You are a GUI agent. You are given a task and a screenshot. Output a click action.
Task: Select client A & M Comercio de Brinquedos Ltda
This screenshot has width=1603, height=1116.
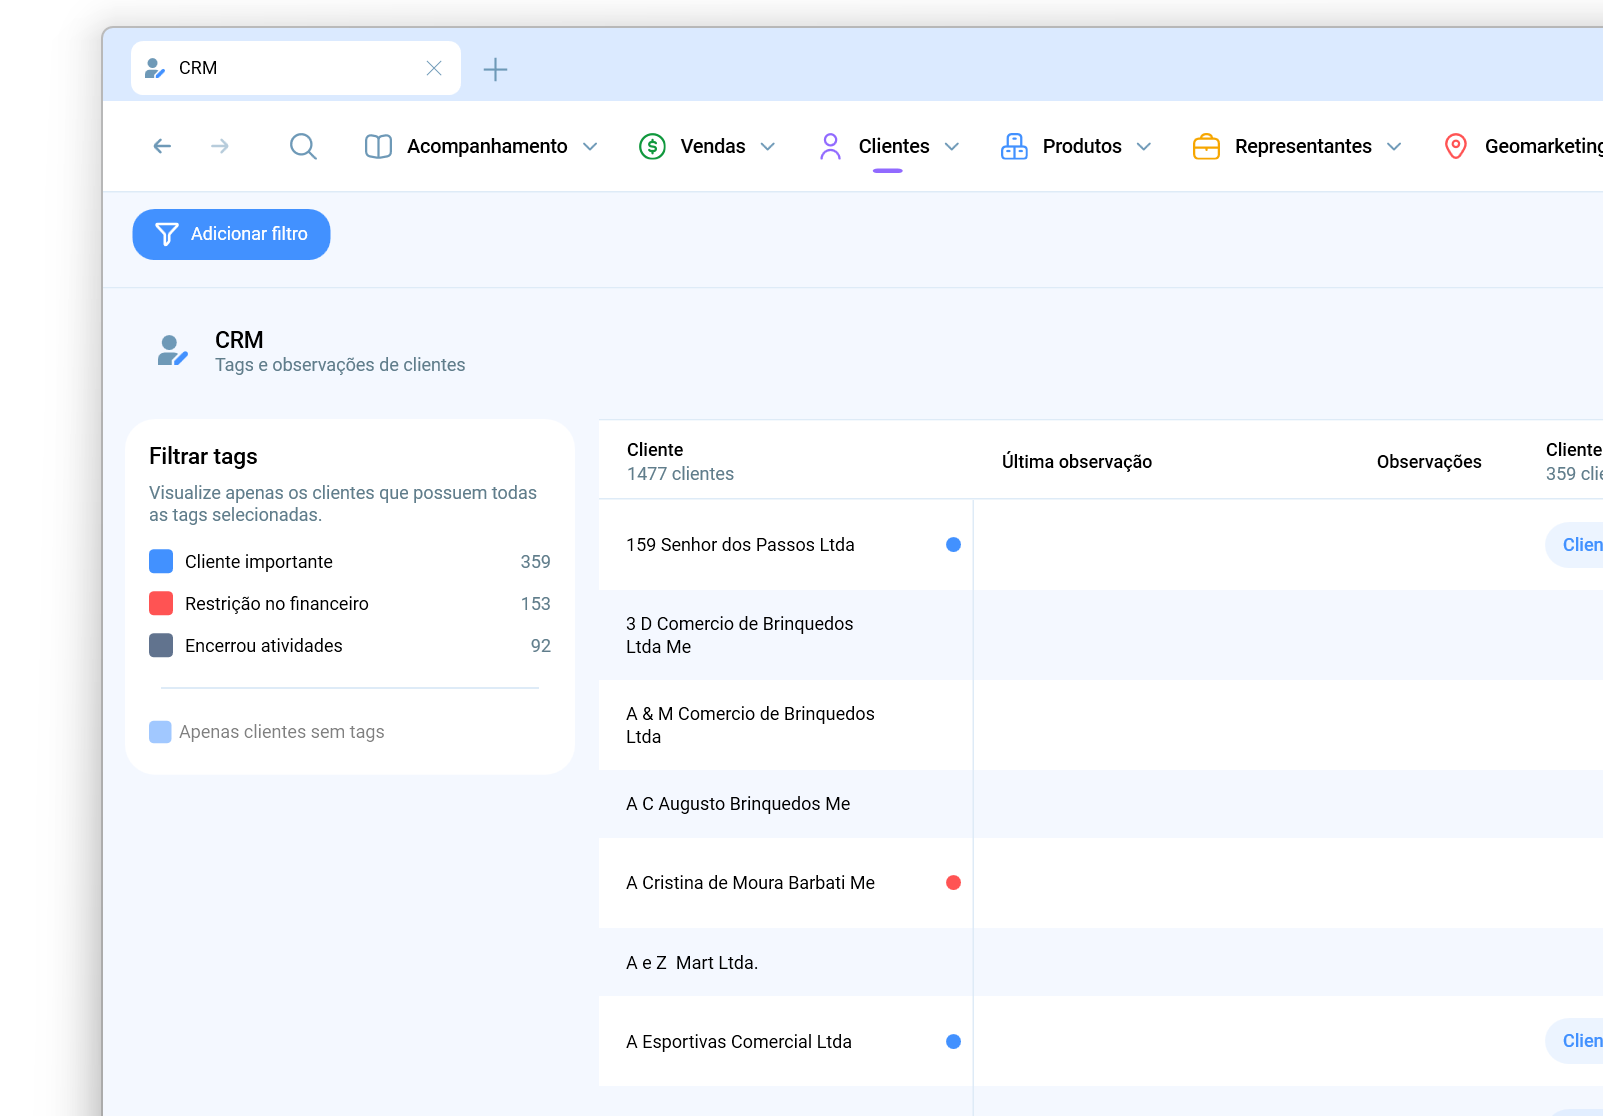750,725
